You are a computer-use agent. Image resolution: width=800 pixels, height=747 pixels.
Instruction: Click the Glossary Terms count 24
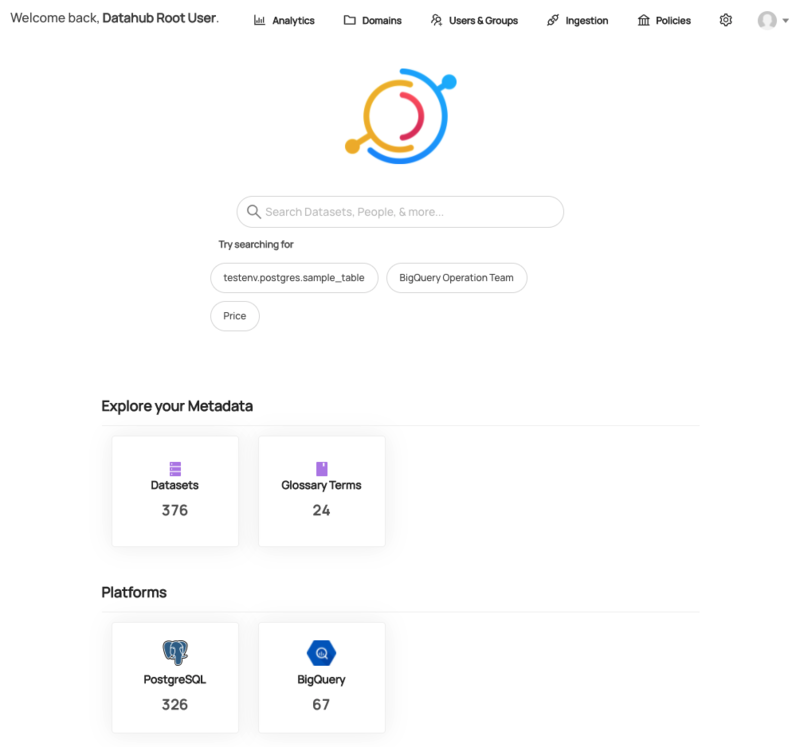pos(321,510)
